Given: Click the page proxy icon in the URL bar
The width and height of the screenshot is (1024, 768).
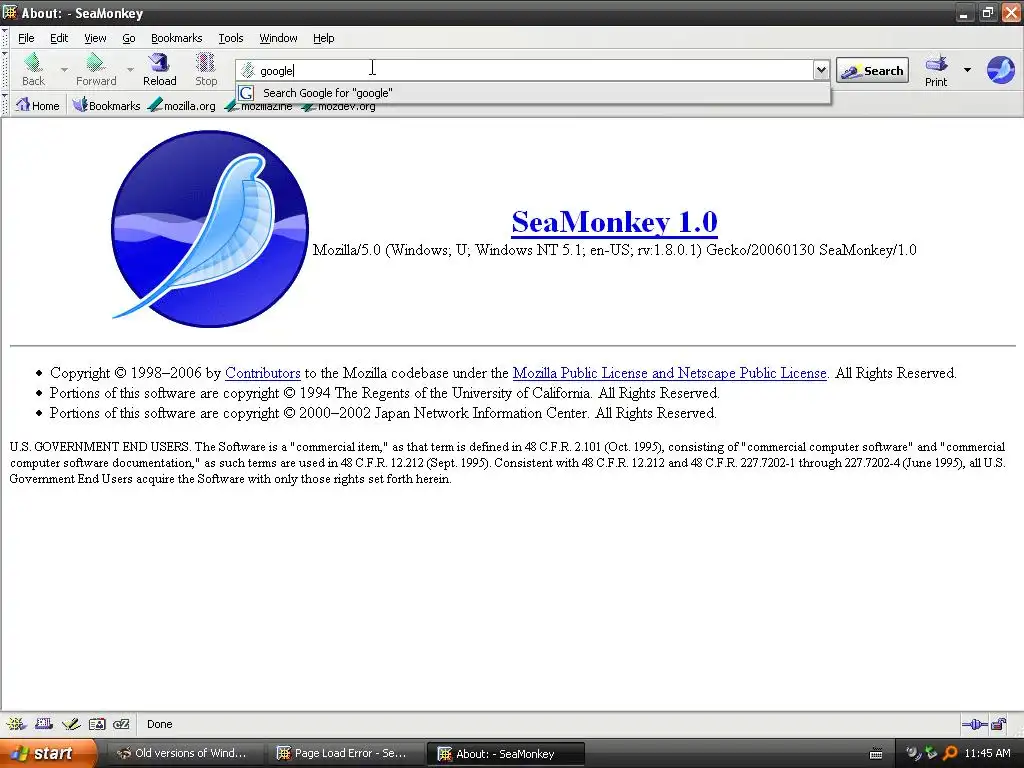Looking at the screenshot, I should pyautogui.click(x=248, y=71).
